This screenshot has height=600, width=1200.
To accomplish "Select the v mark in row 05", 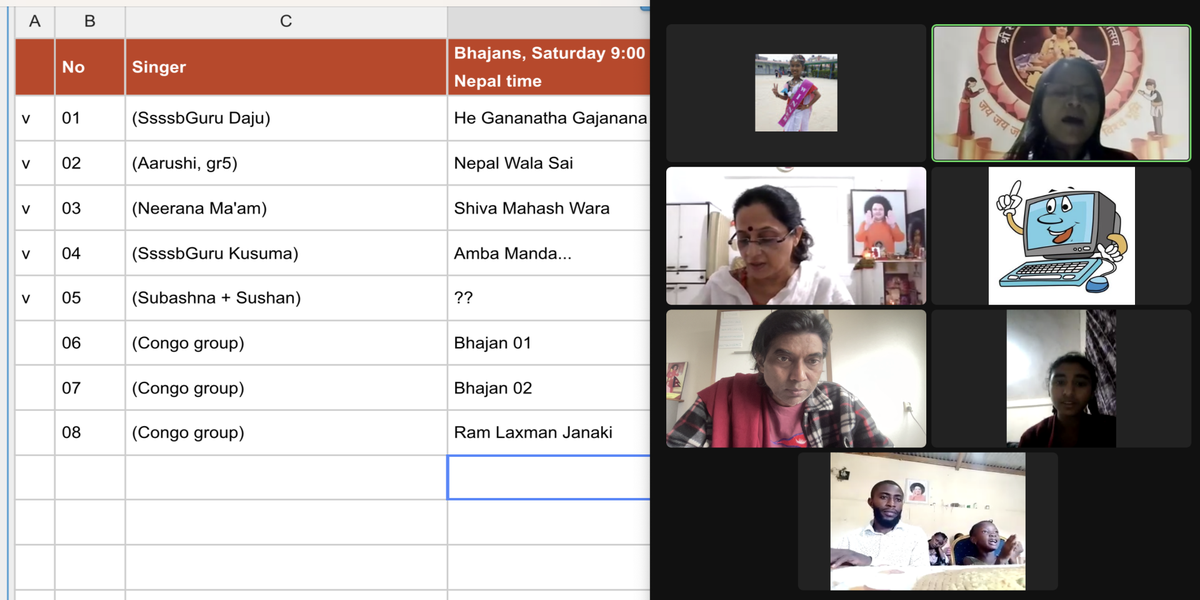I will 26,298.
